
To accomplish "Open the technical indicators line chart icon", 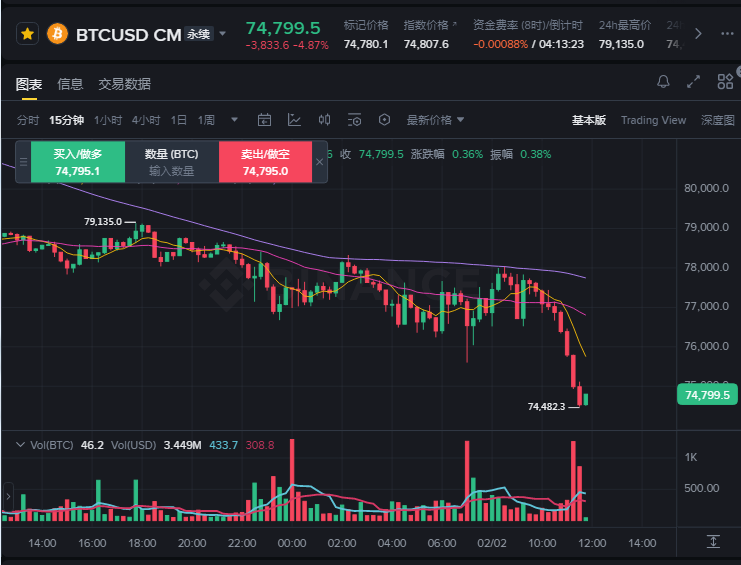I will 294,120.
